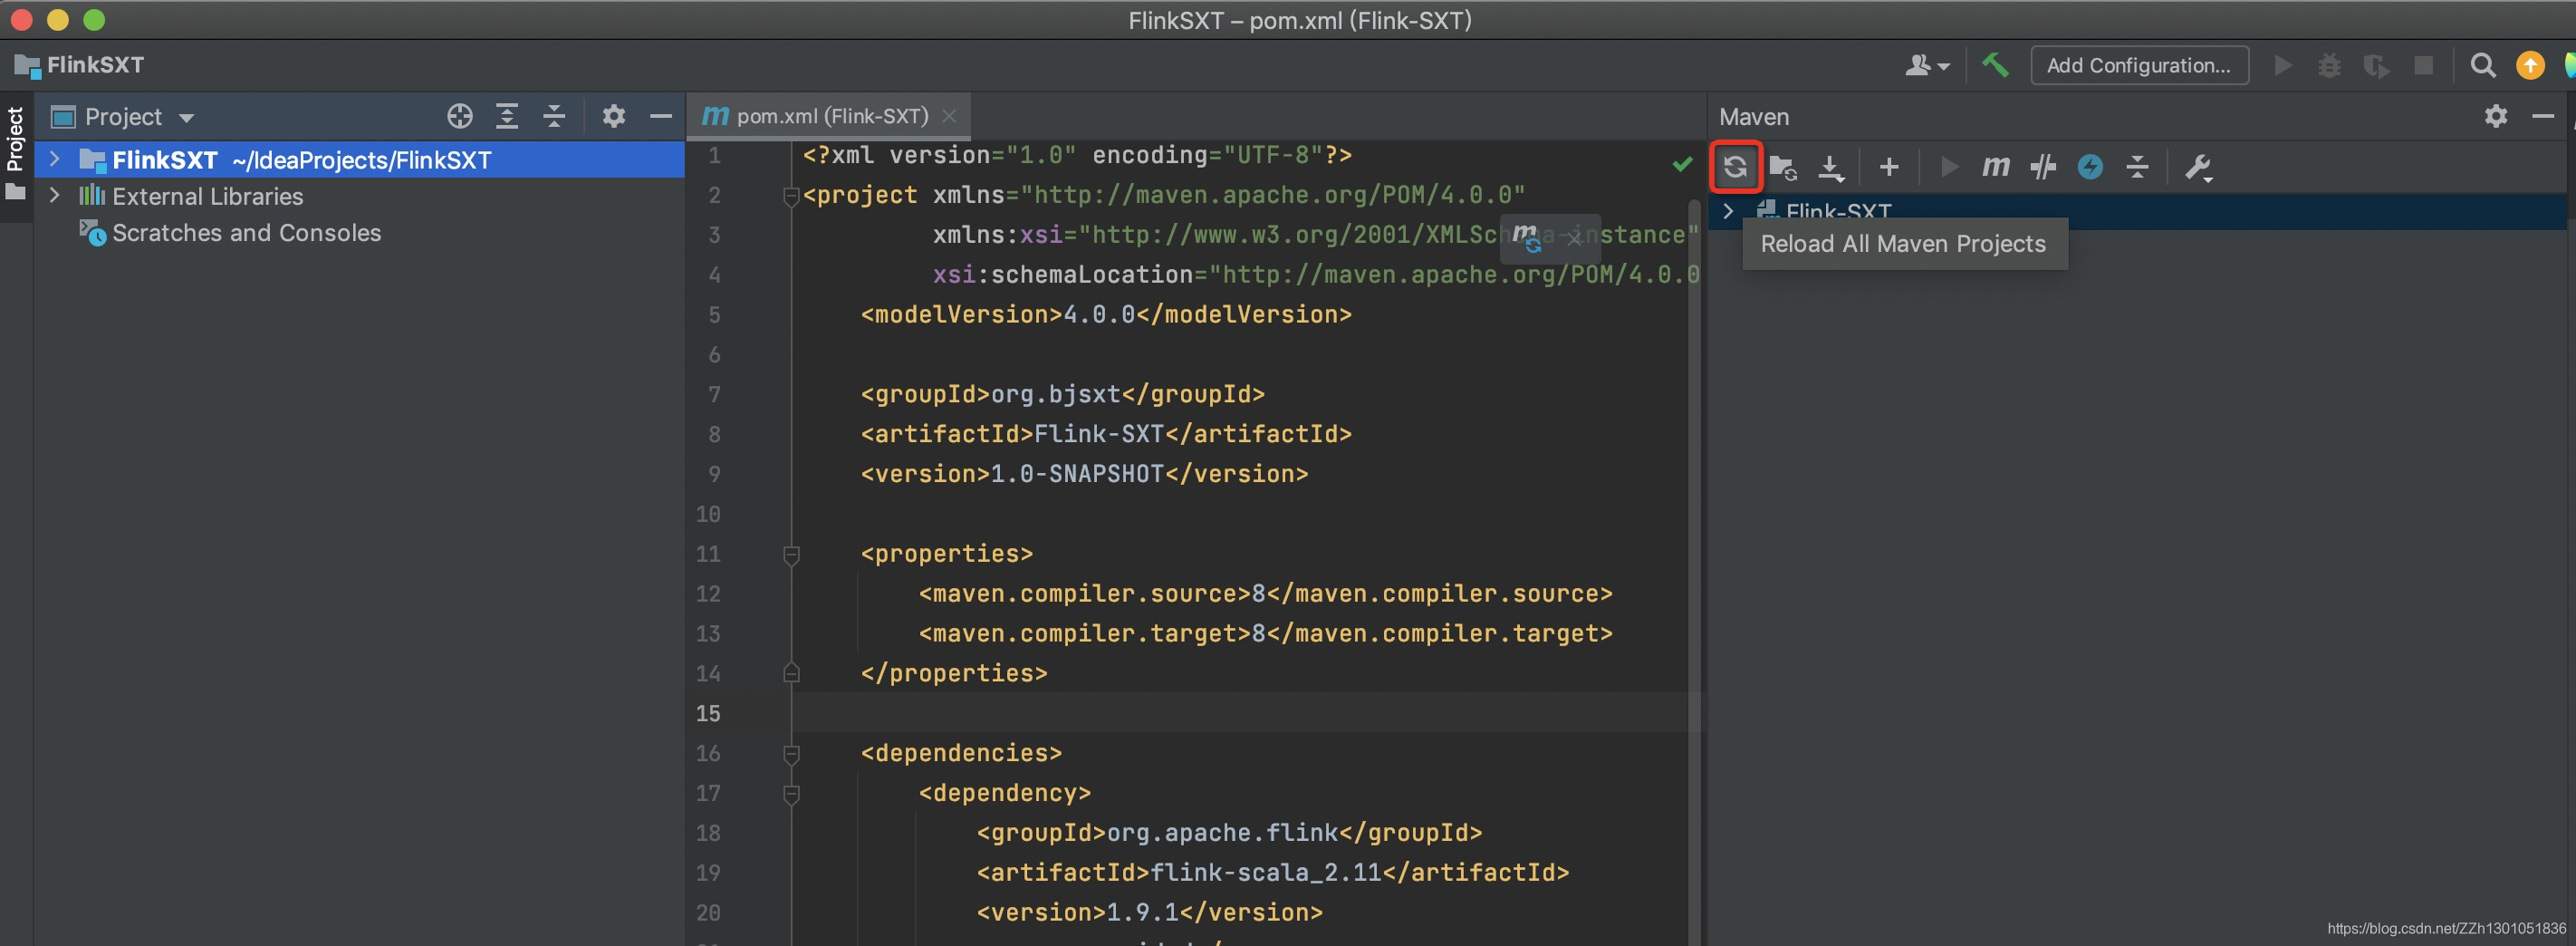The image size is (2576, 946).
Task: Reload all Maven projects
Action: pyautogui.click(x=1735, y=167)
